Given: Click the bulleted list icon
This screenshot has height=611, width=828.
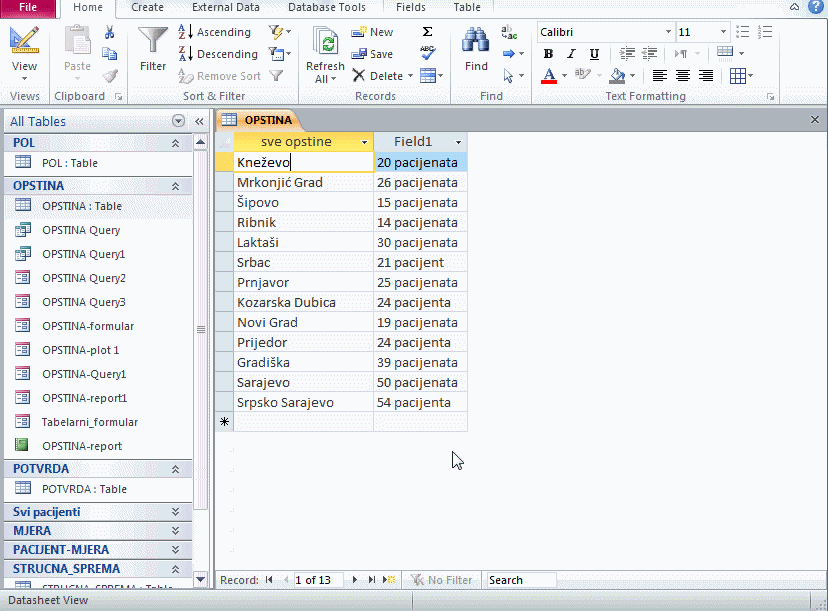Looking at the screenshot, I should tap(742, 32).
